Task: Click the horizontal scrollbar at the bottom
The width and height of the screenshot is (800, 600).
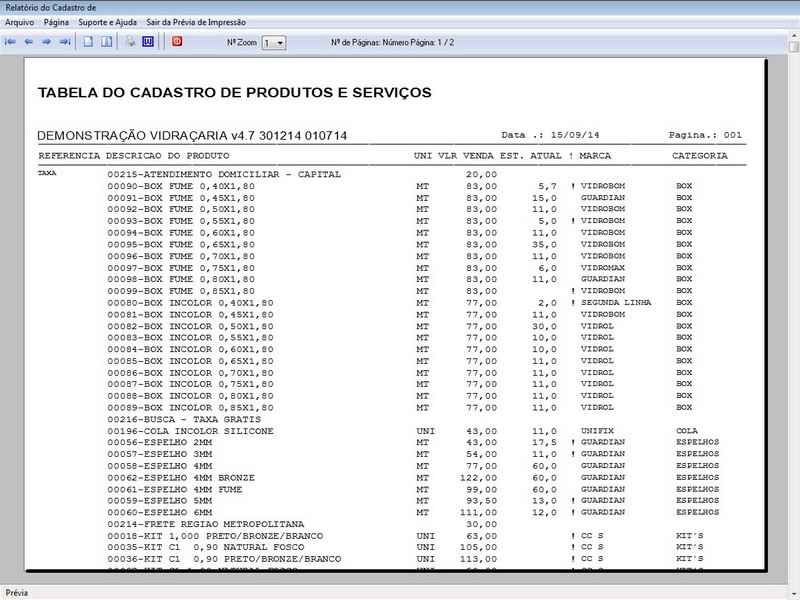Action: [400, 576]
